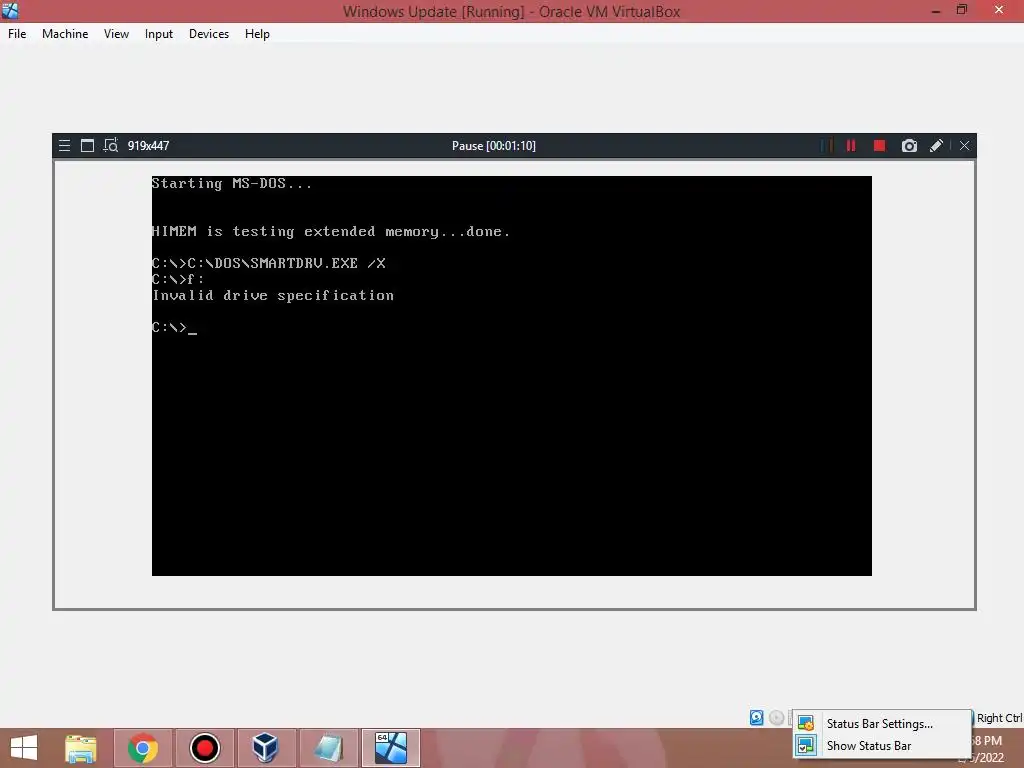Open the Input menu
Screen dimensions: 1024x768
[x=159, y=34]
